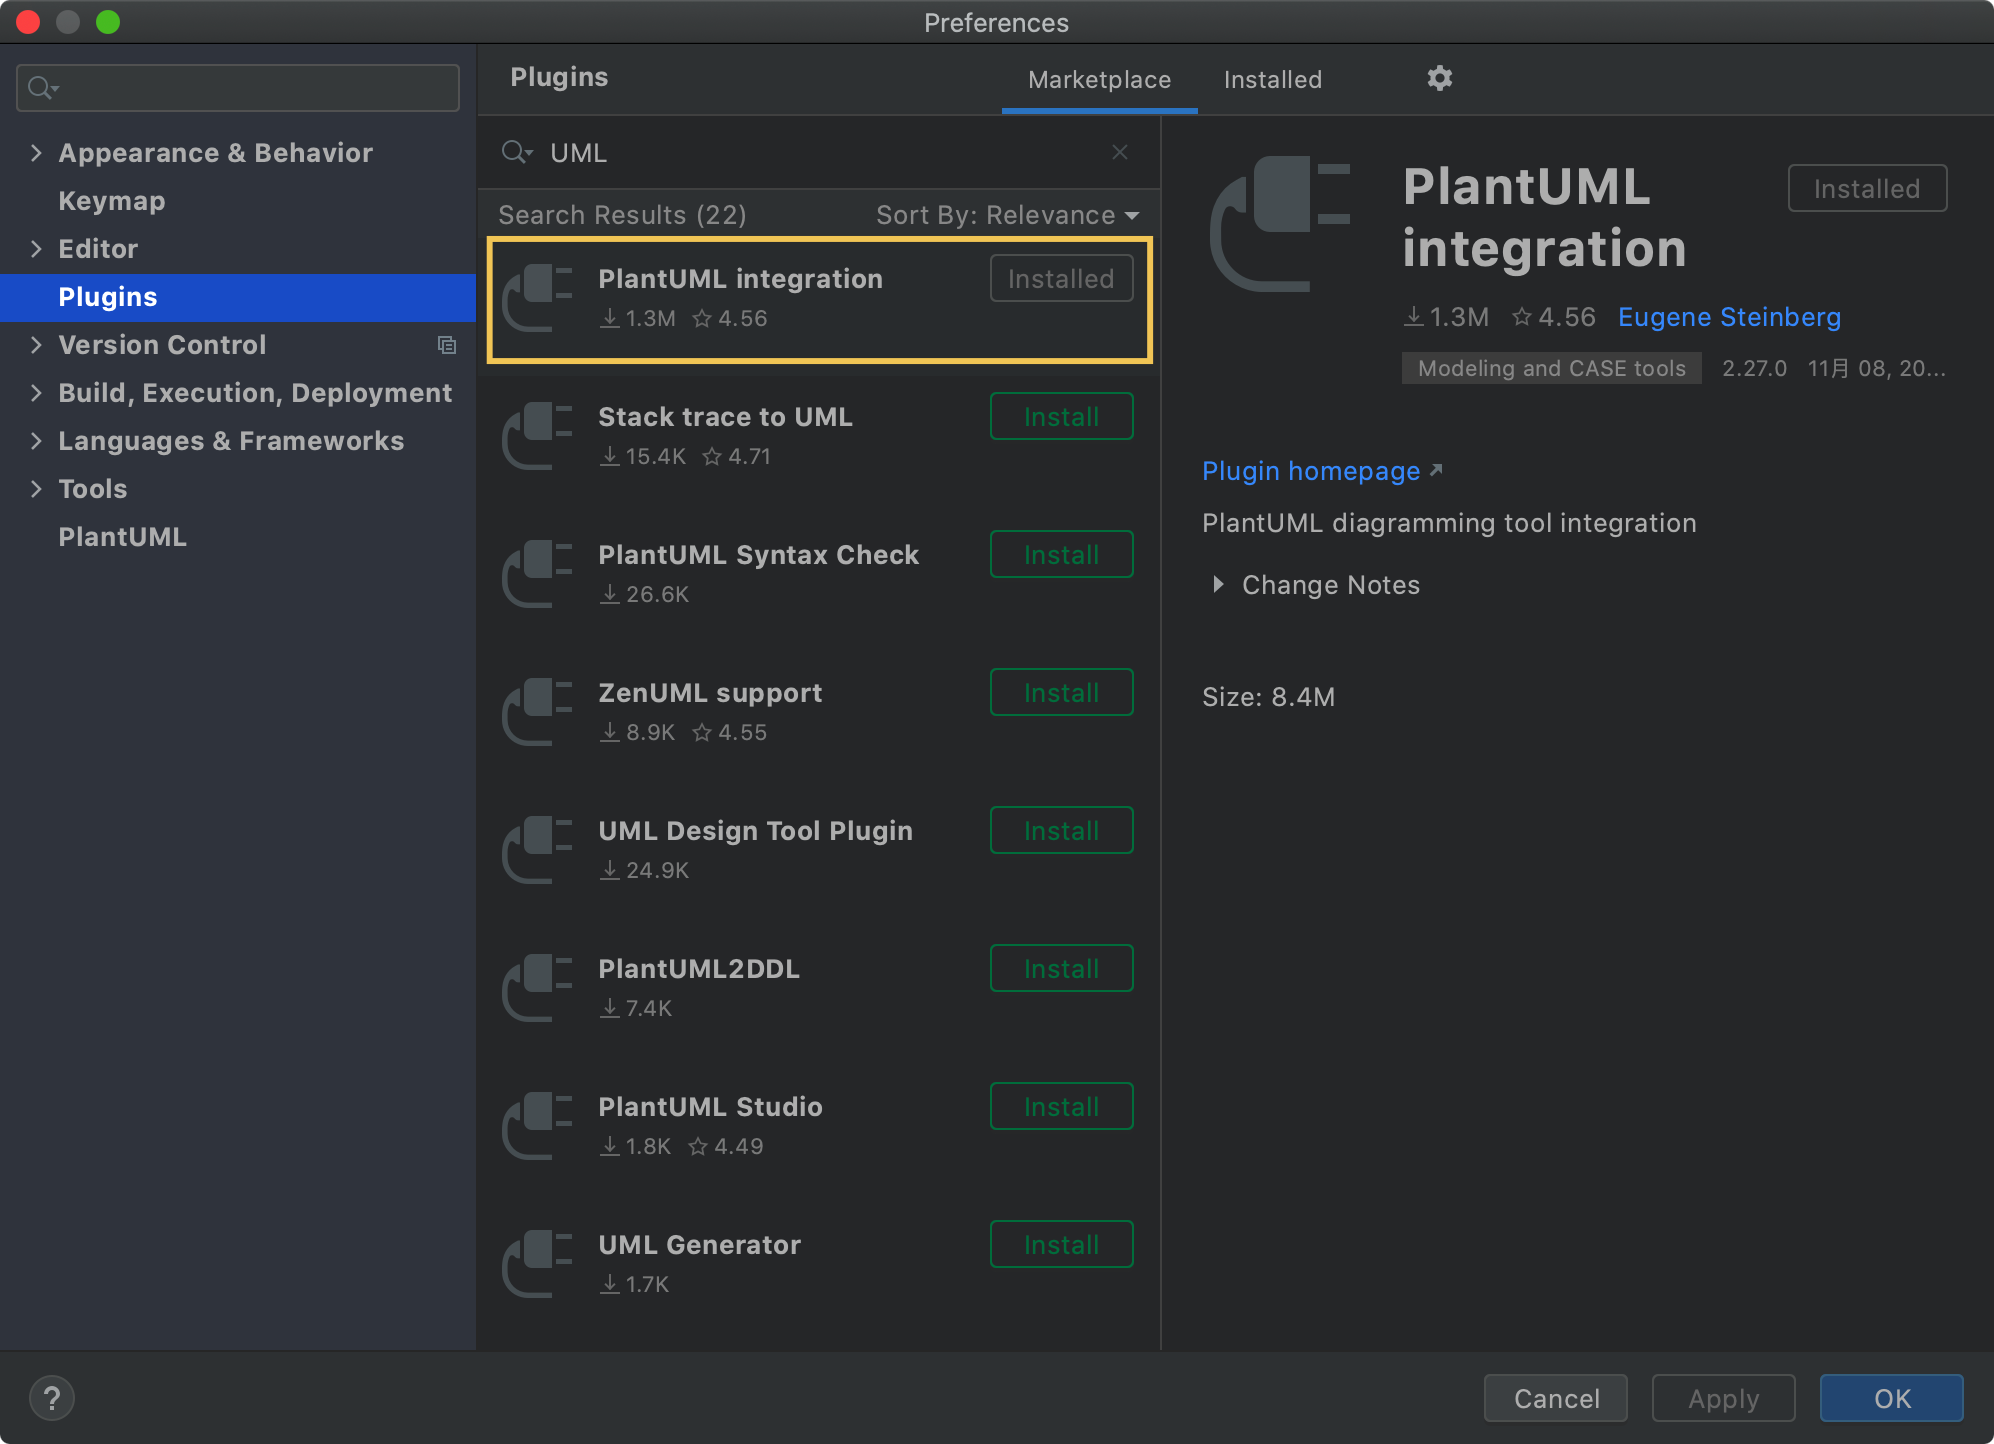Viewport: 1994px width, 1444px height.
Task: Expand the Change Notes section
Action: (1217, 585)
